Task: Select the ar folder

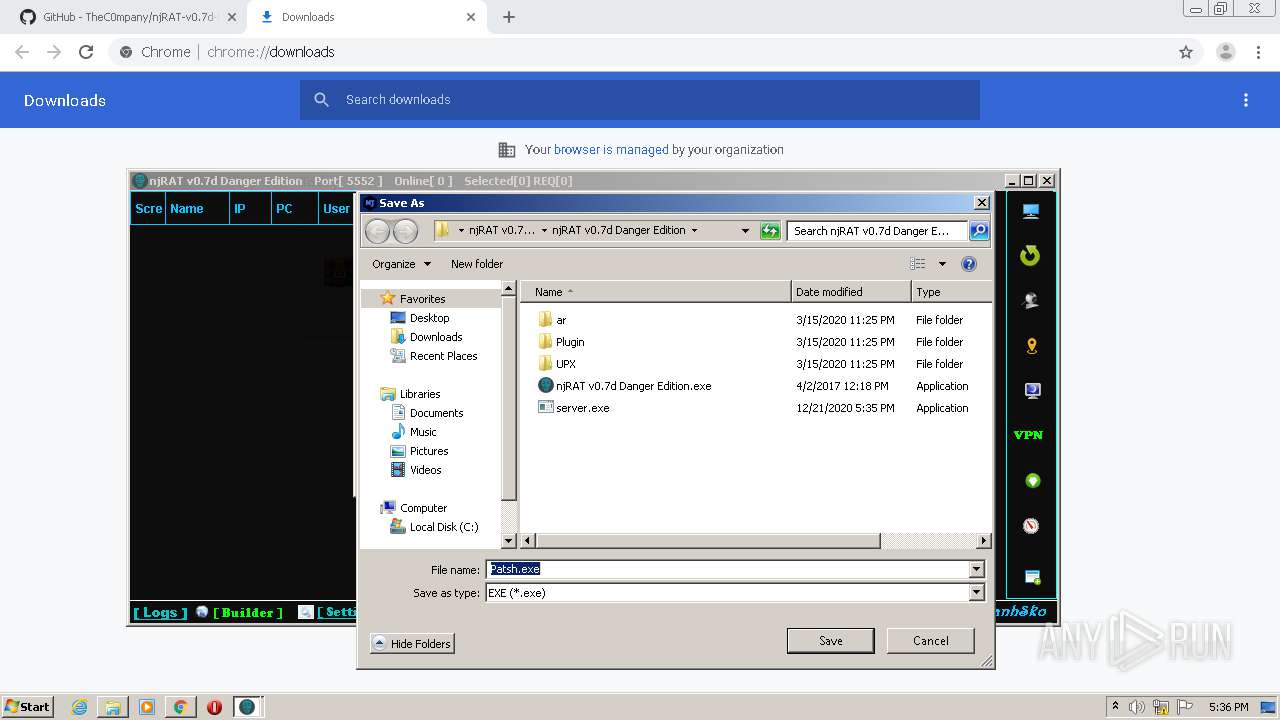Action: pos(561,320)
